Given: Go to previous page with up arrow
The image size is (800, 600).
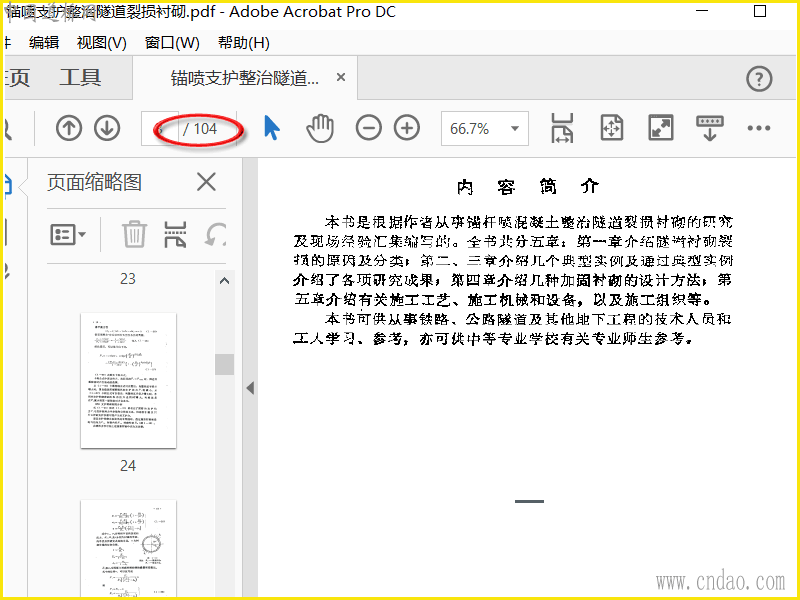Looking at the screenshot, I should (69, 128).
